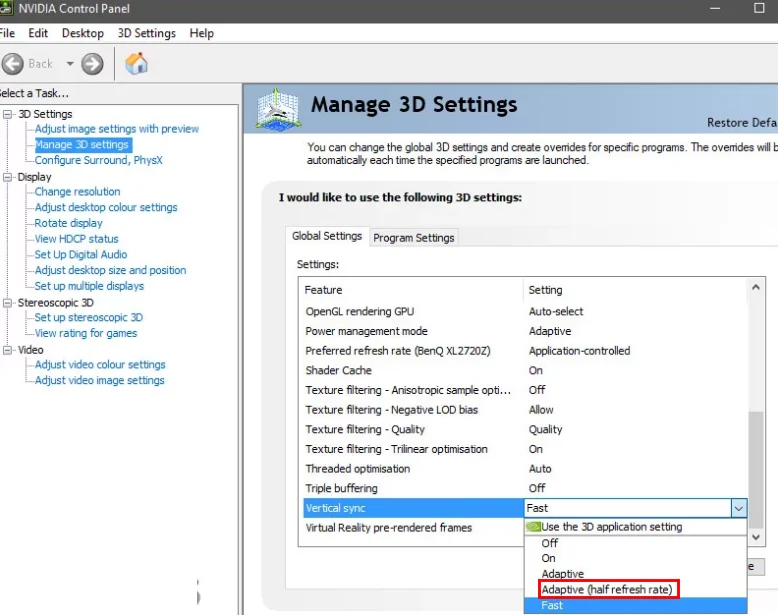The image size is (778, 615).
Task: Click the Setting column header
Action: tap(635, 290)
